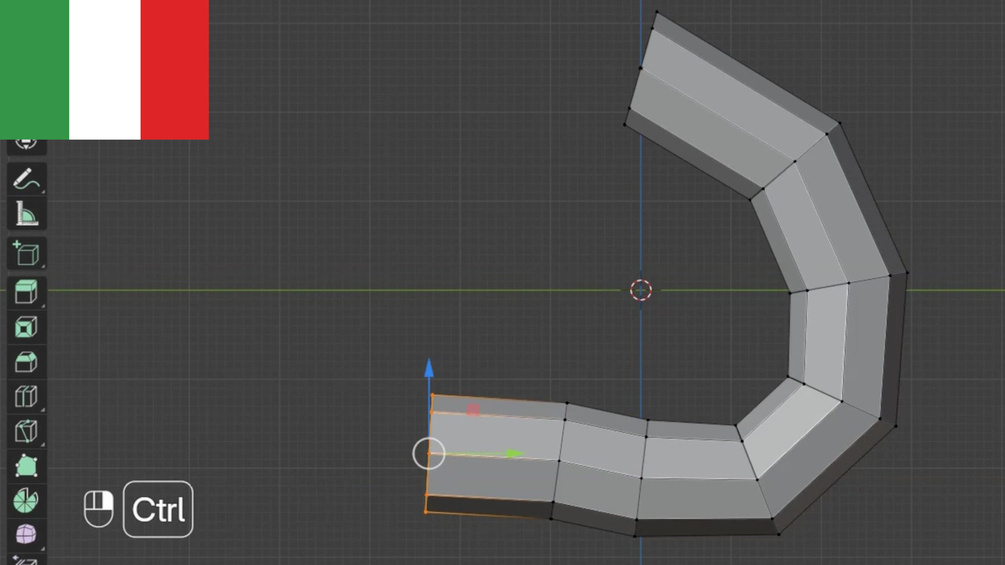Select the Smooth vertices tool
This screenshot has width=1005, height=565.
coord(26,534)
